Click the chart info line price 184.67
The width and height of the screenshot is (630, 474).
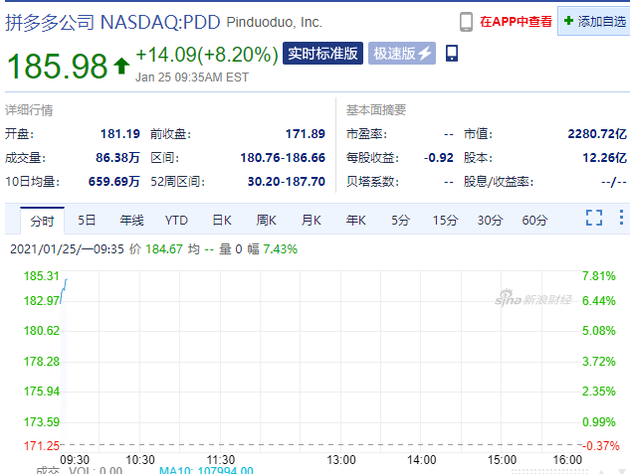164,249
